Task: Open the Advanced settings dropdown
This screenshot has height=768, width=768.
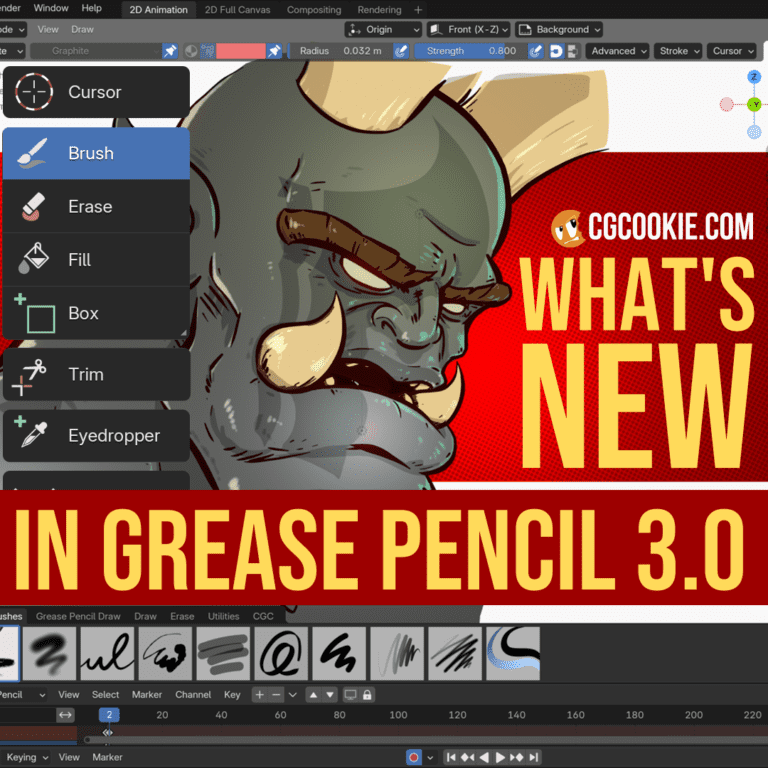Action: pos(617,51)
